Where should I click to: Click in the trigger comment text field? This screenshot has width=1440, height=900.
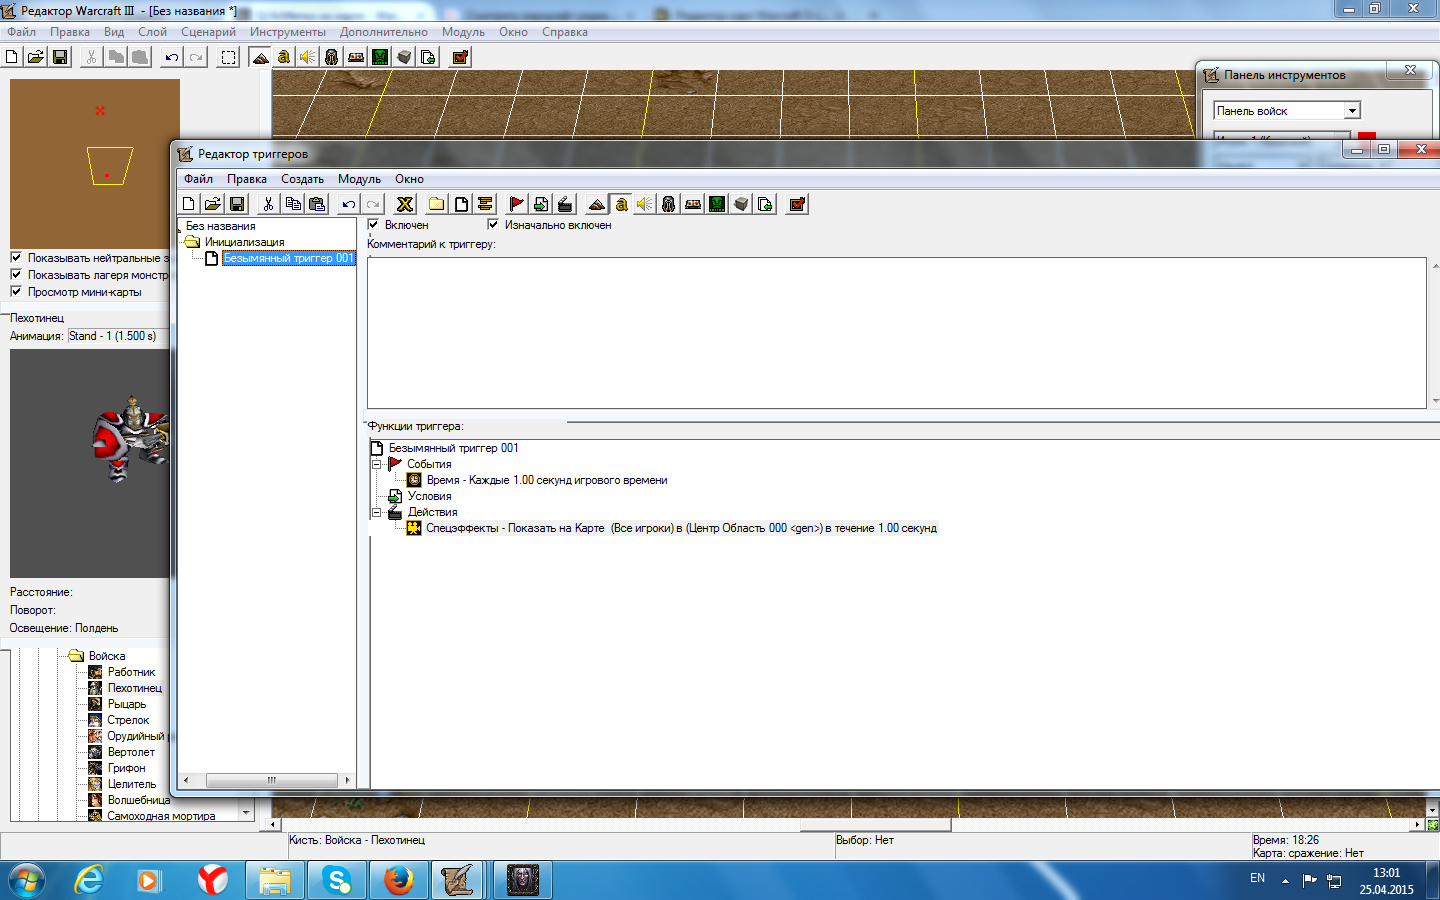(x=896, y=333)
